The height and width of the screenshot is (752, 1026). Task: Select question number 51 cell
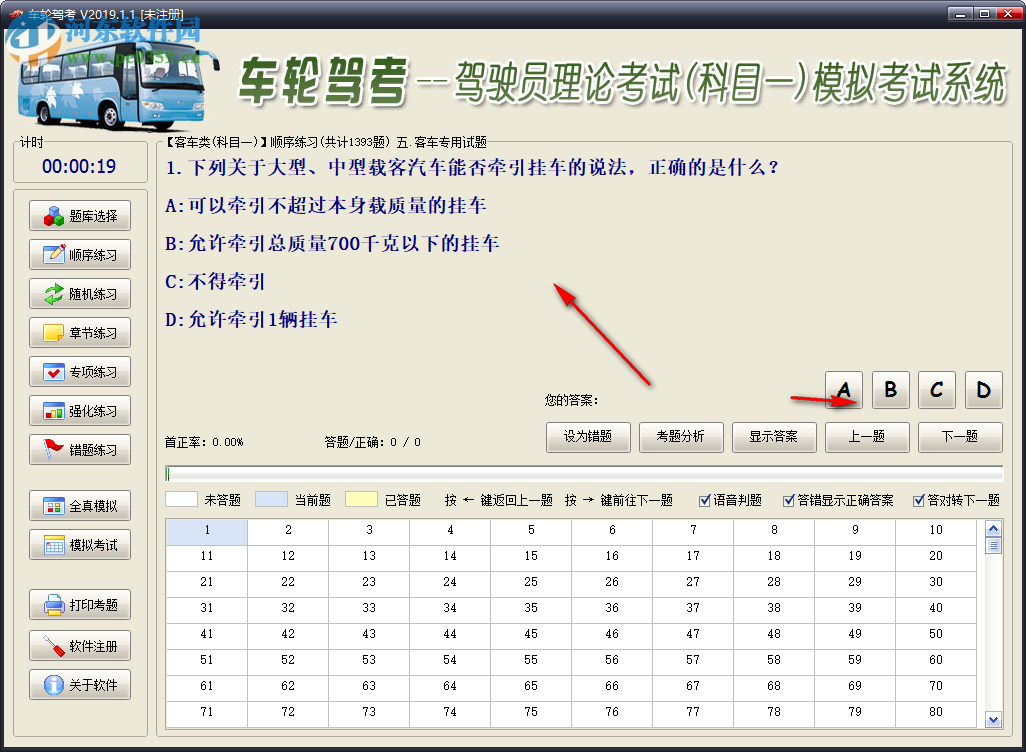pyautogui.click(x=207, y=662)
